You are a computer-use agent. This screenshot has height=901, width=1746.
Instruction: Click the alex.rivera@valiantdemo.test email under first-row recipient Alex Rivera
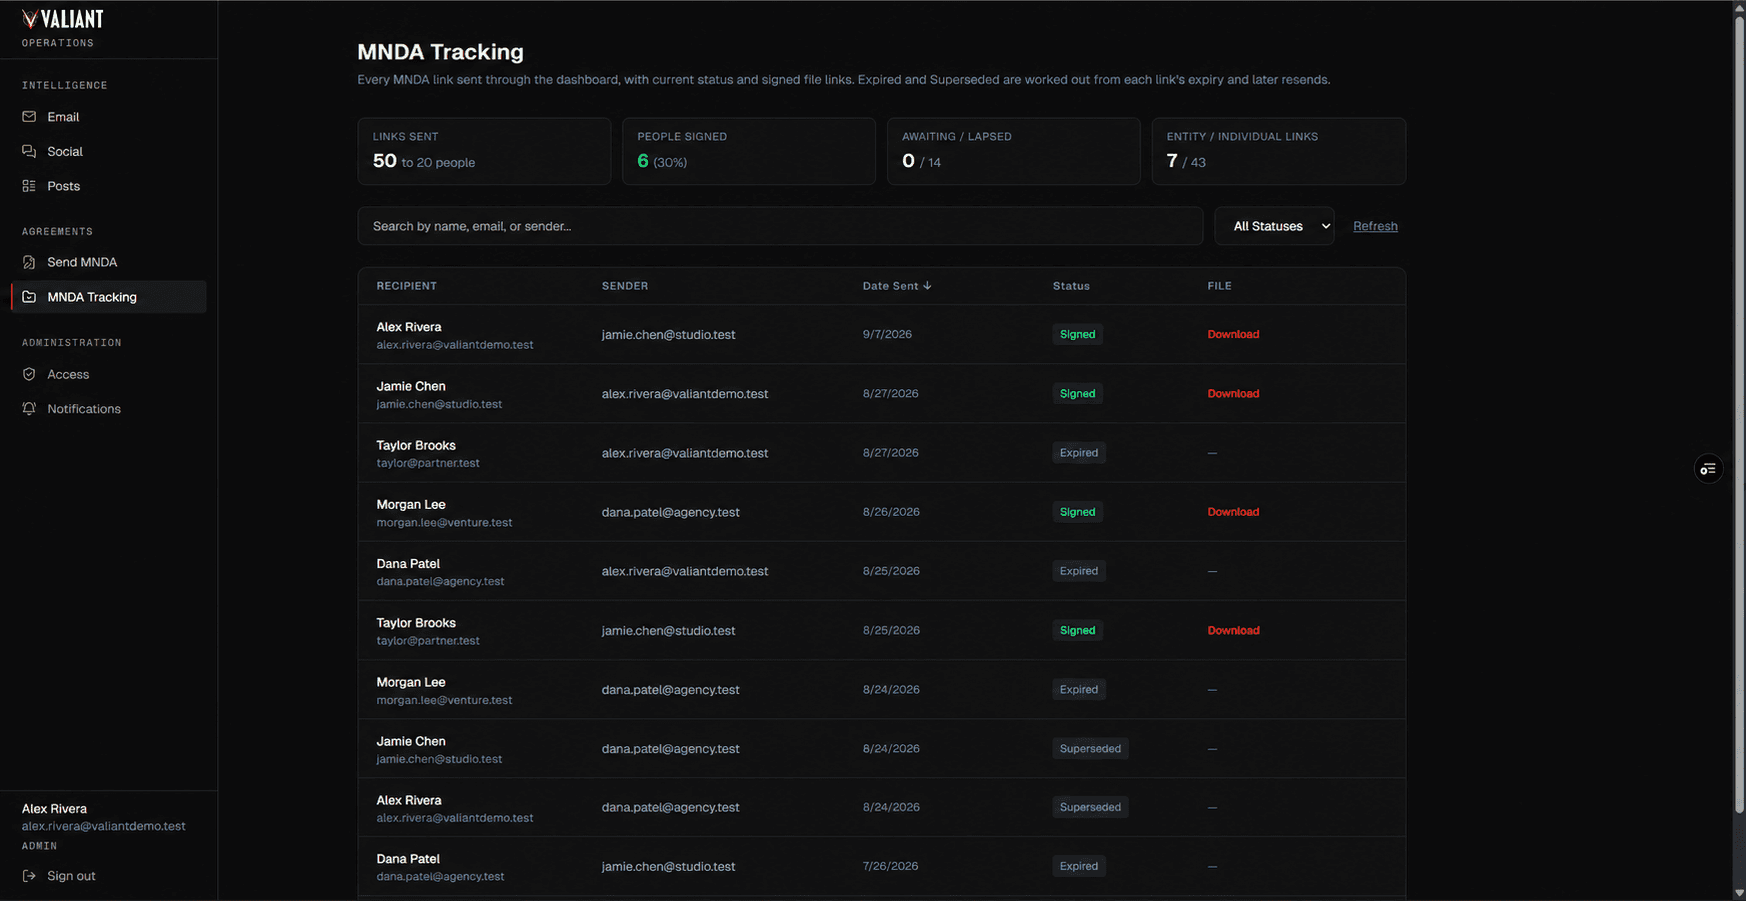coord(455,345)
